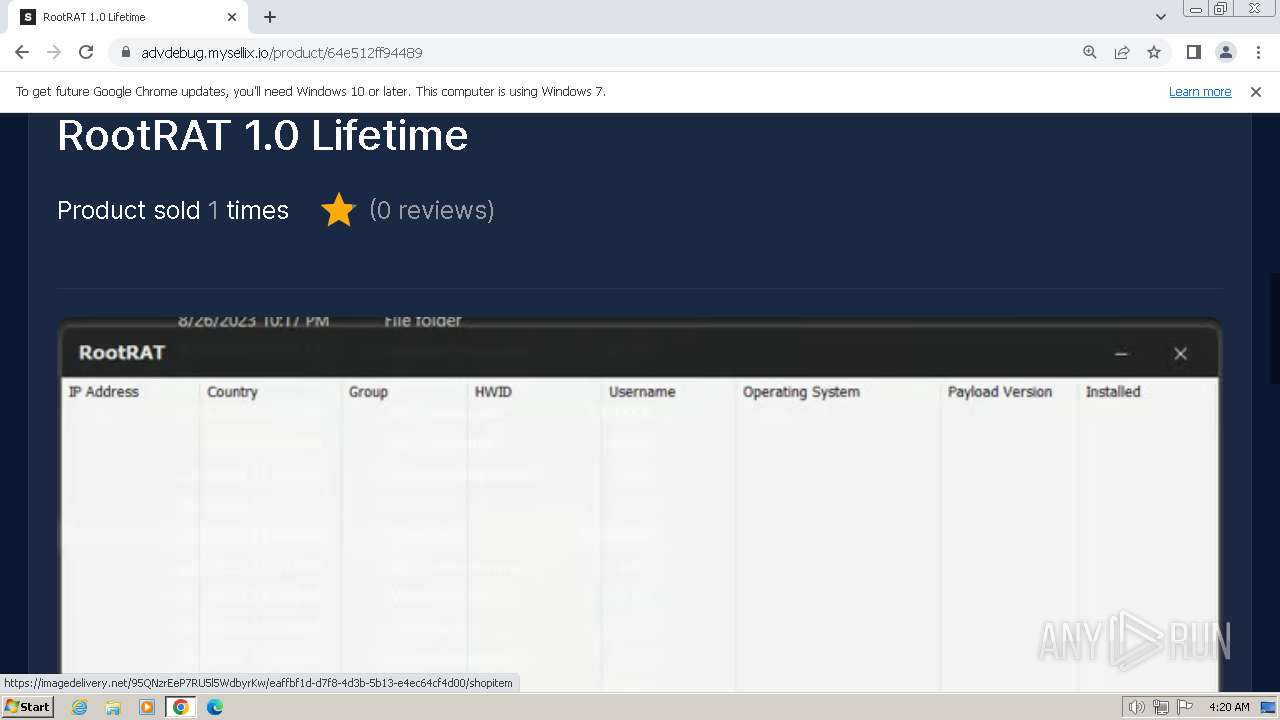The image size is (1280, 720).
Task: Click the RootRAT 1.0 Lifetime heading
Action: tap(263, 135)
